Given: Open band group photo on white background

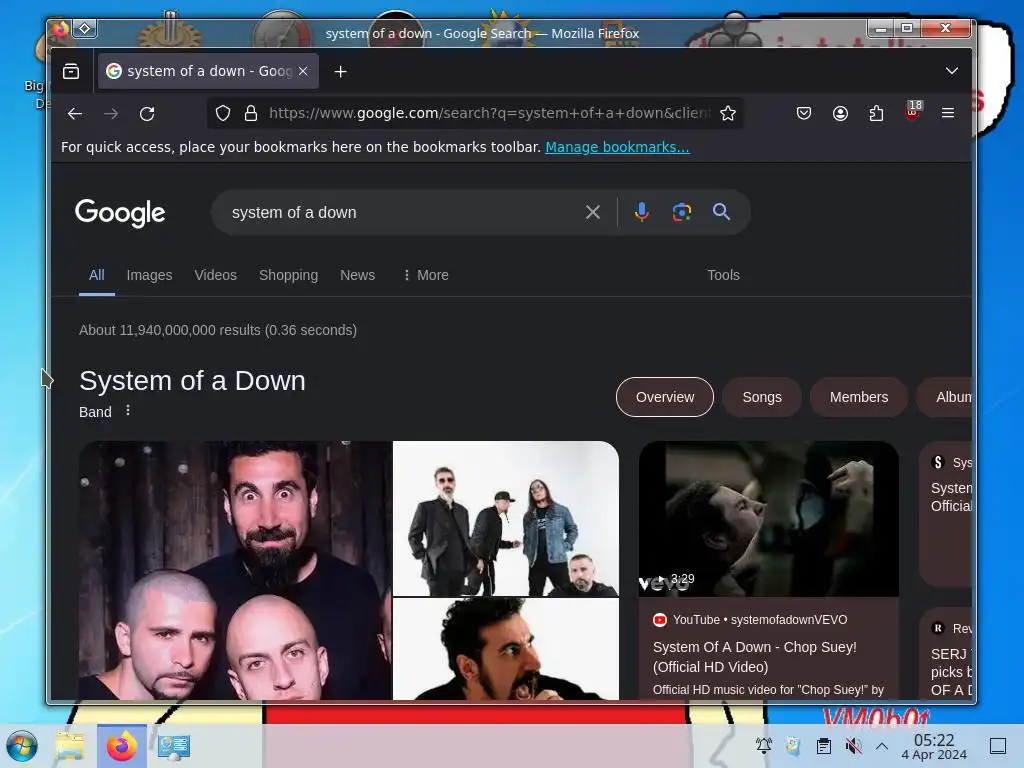Looking at the screenshot, I should [x=506, y=519].
